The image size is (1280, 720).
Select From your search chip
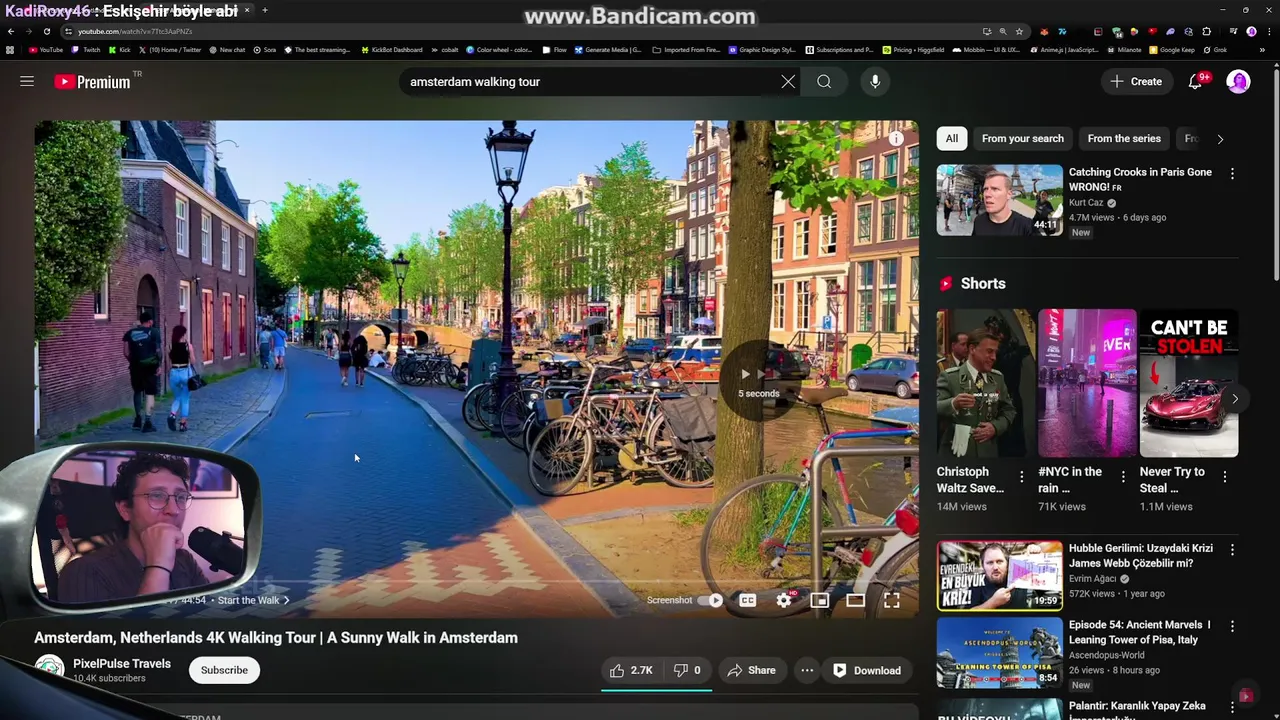pos(1023,139)
